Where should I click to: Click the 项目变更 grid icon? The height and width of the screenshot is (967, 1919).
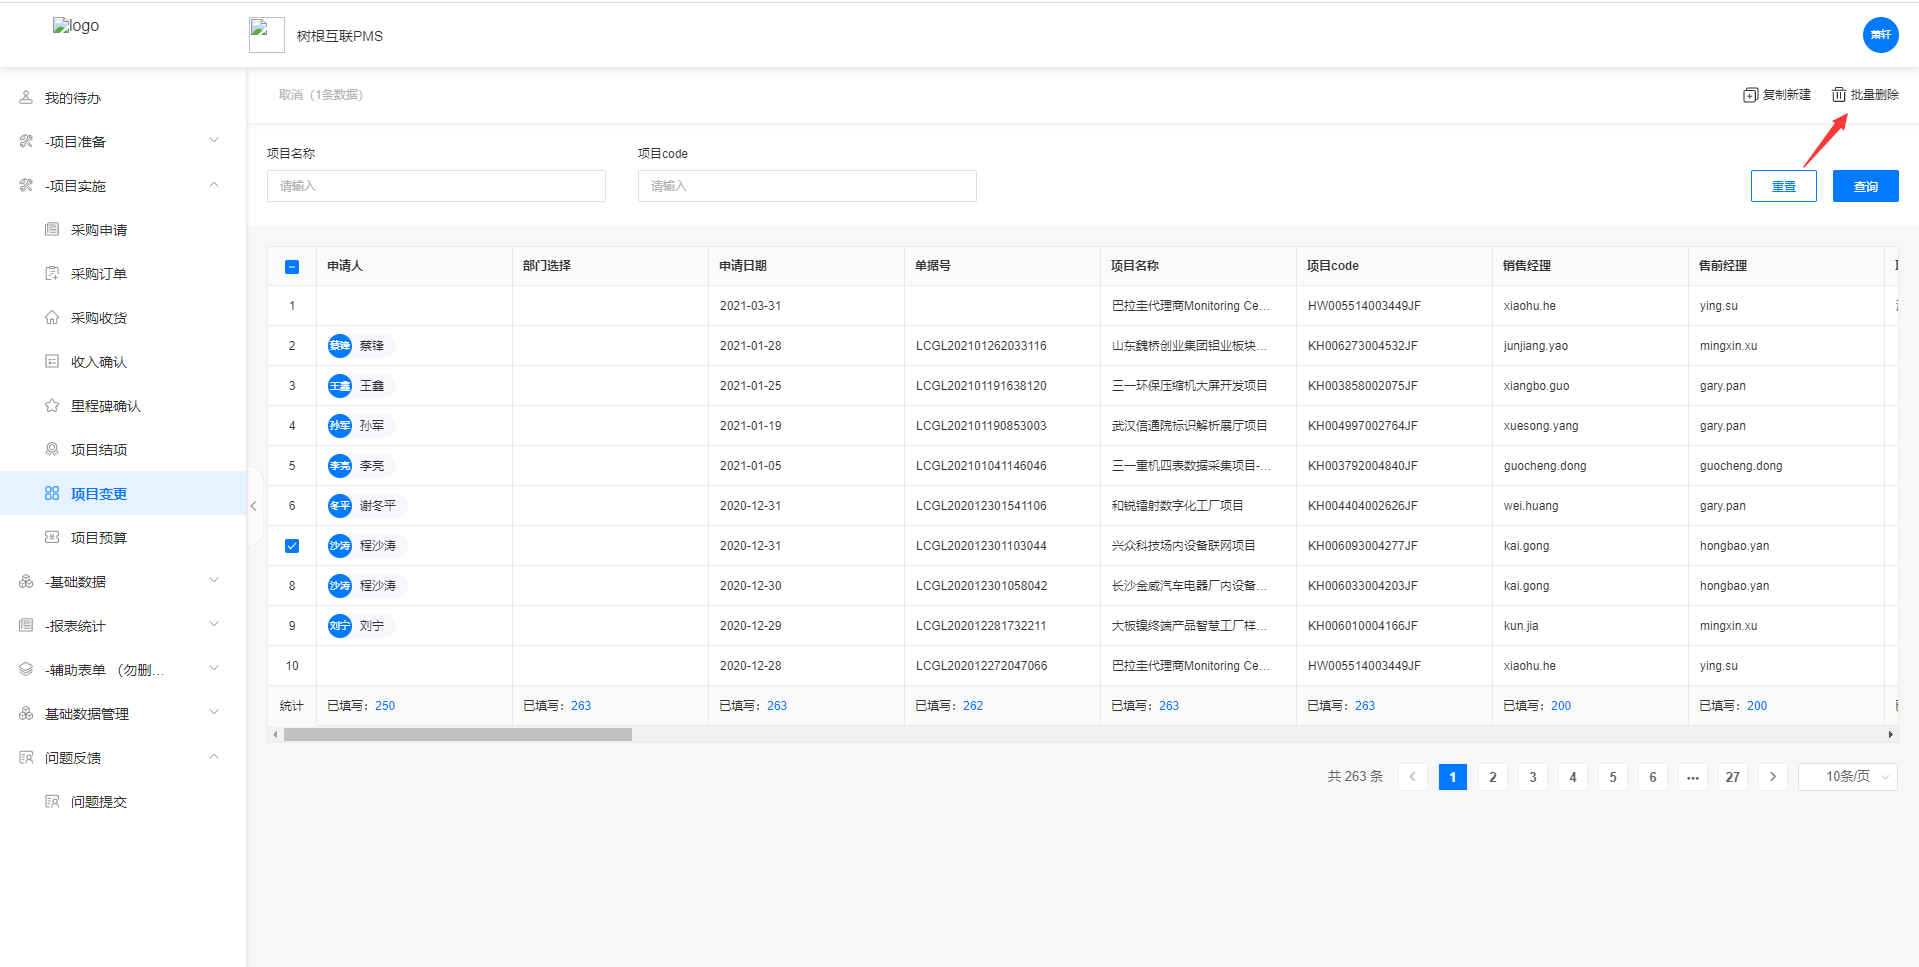[52, 494]
